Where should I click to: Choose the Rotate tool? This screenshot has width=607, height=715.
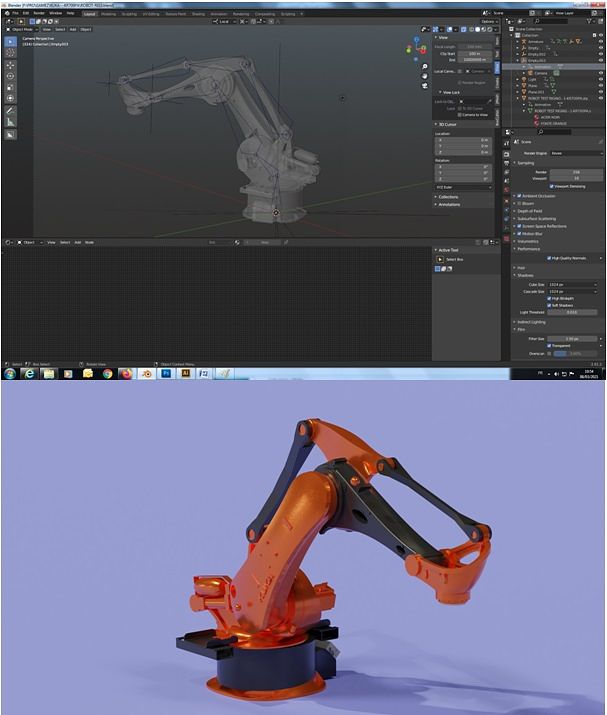[x=11, y=76]
